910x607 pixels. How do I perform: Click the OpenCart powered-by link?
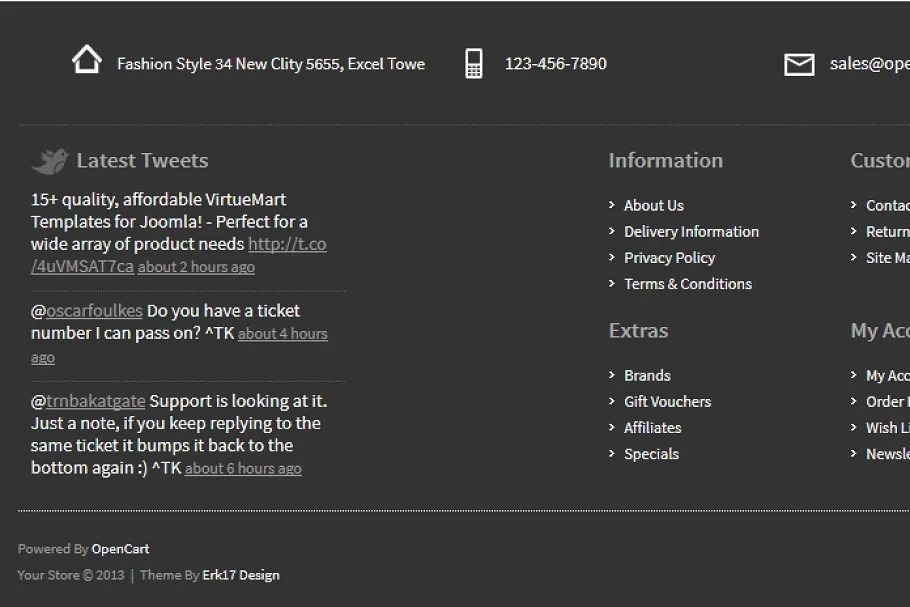tap(120, 549)
